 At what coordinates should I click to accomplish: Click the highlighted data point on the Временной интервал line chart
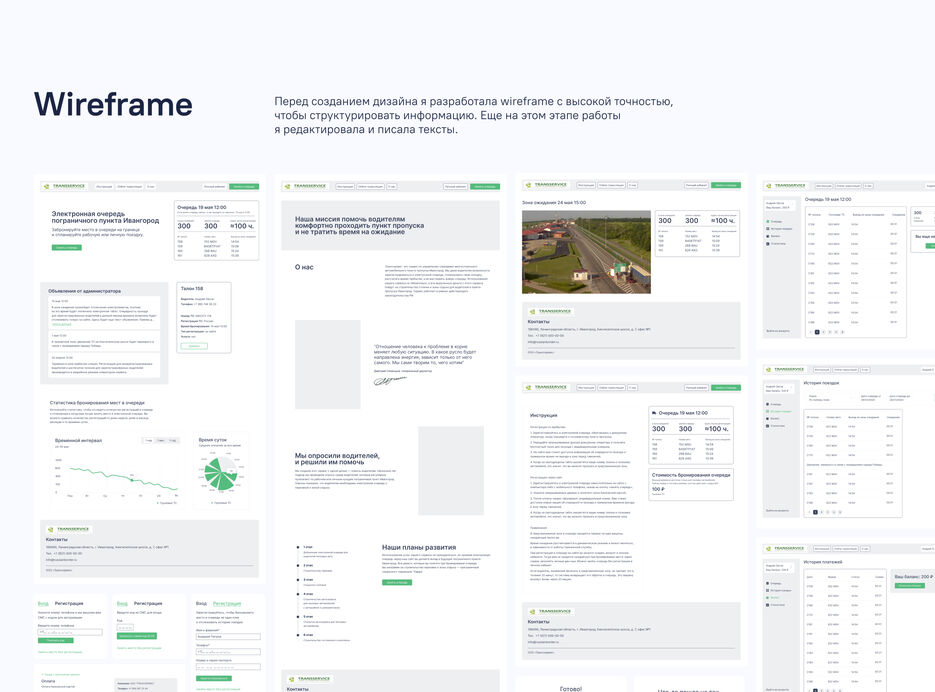pyautogui.click(x=132, y=479)
